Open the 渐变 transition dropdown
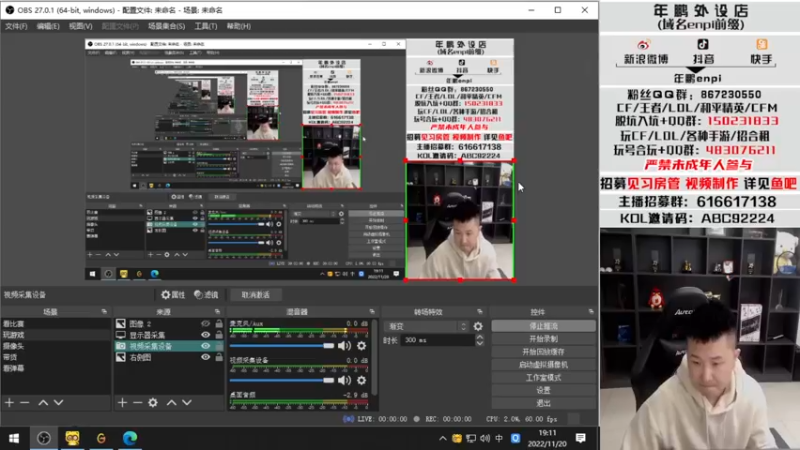Screen dimensions: 800x450 point(427,326)
